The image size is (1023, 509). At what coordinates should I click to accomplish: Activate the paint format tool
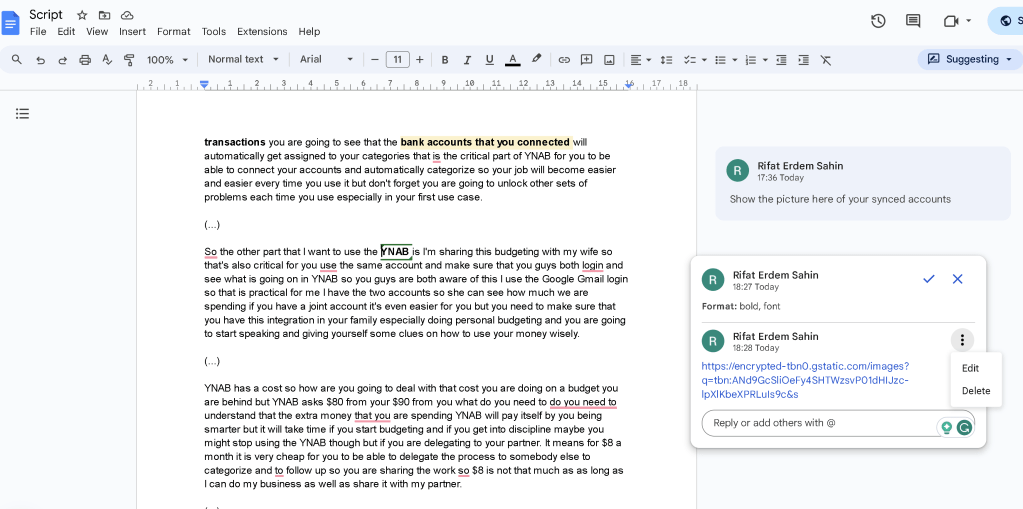[129, 60]
